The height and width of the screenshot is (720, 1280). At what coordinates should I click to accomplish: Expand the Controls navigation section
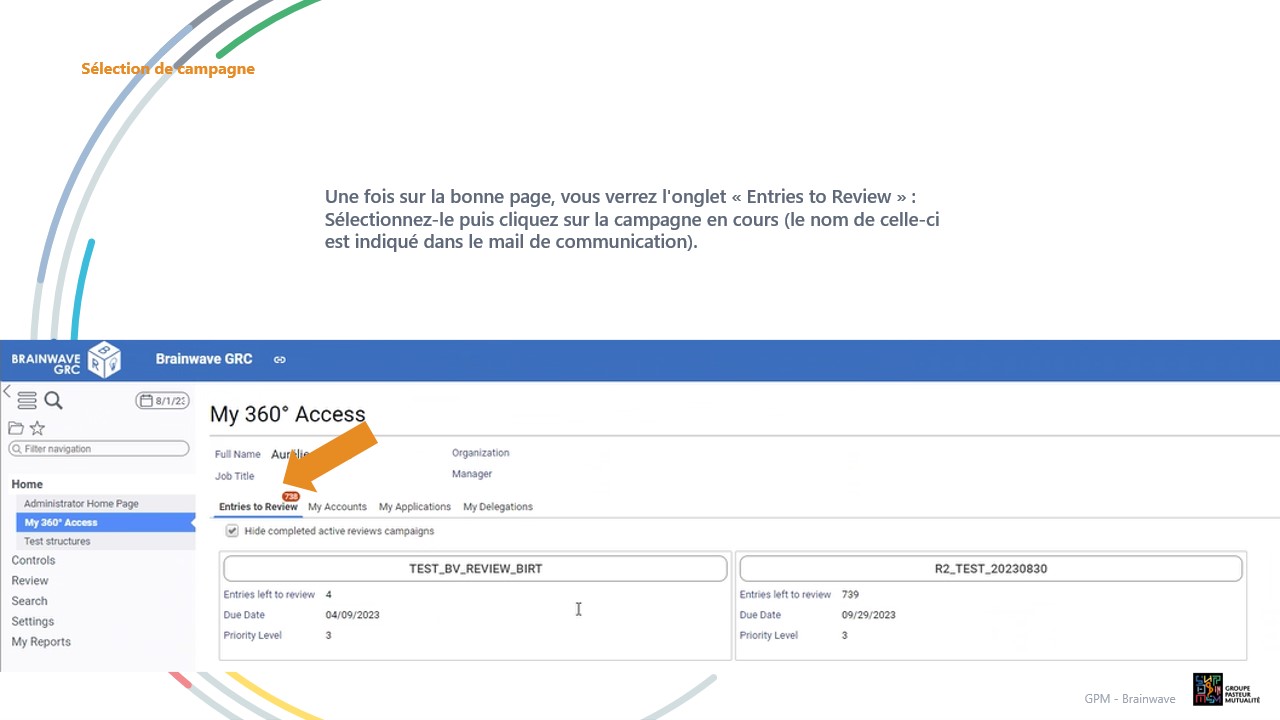33,560
